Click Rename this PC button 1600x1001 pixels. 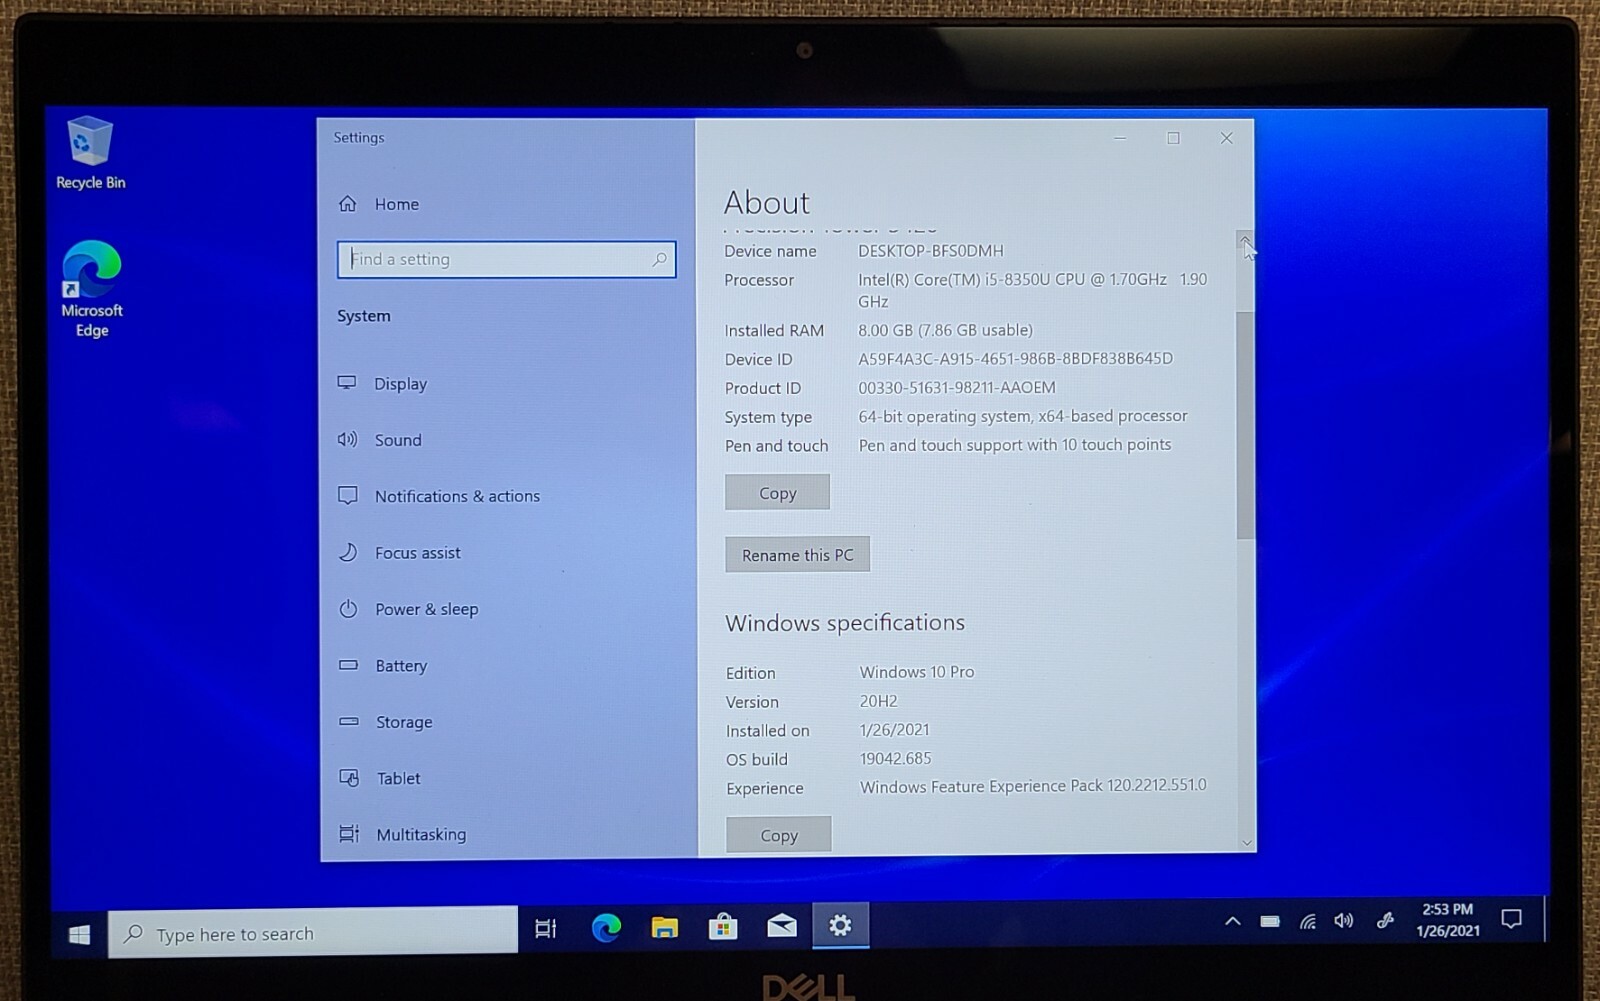pyautogui.click(x=797, y=554)
